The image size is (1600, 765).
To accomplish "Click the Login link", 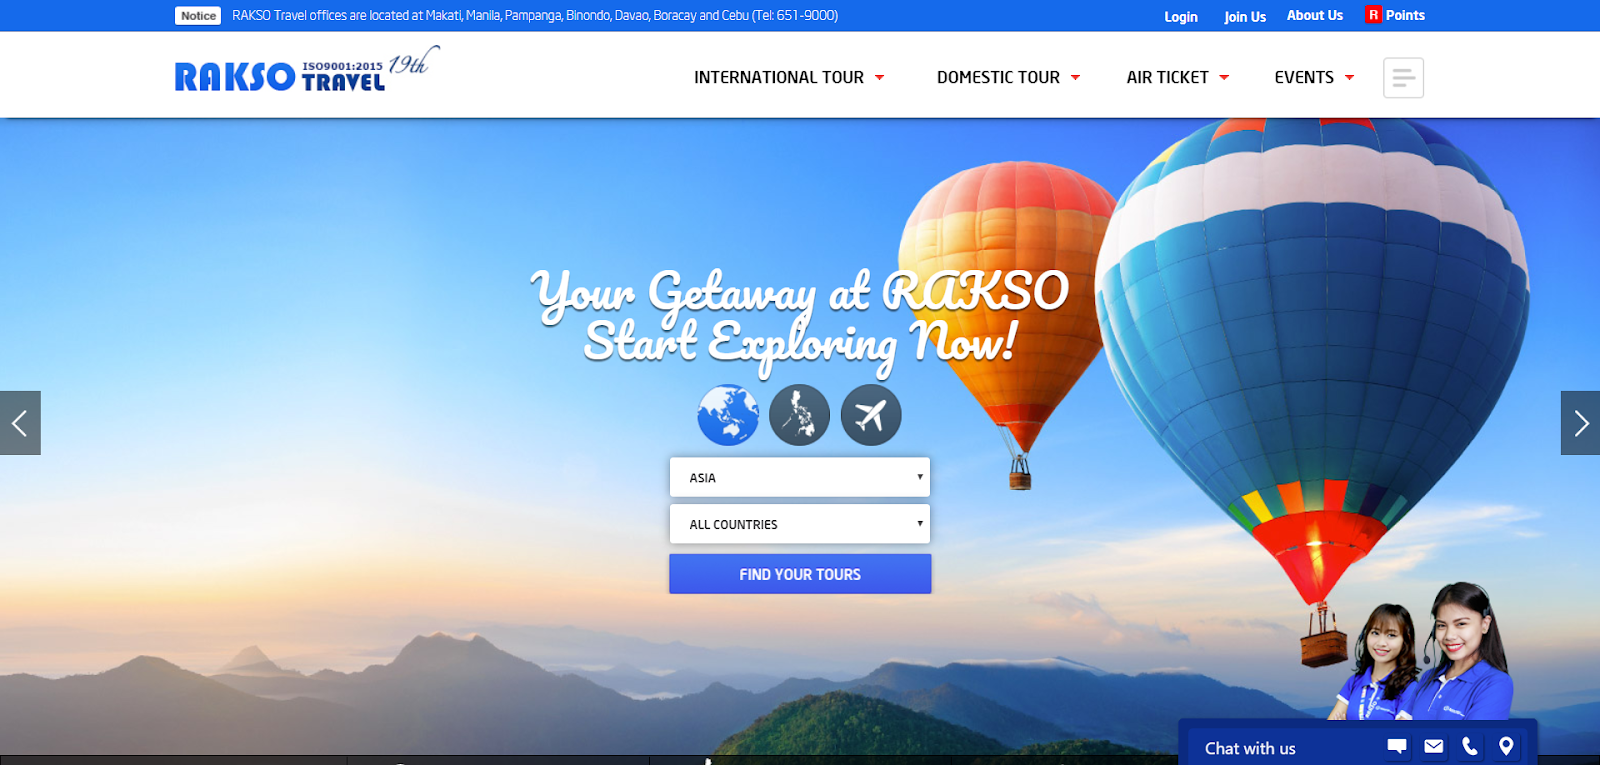I will (x=1181, y=16).
